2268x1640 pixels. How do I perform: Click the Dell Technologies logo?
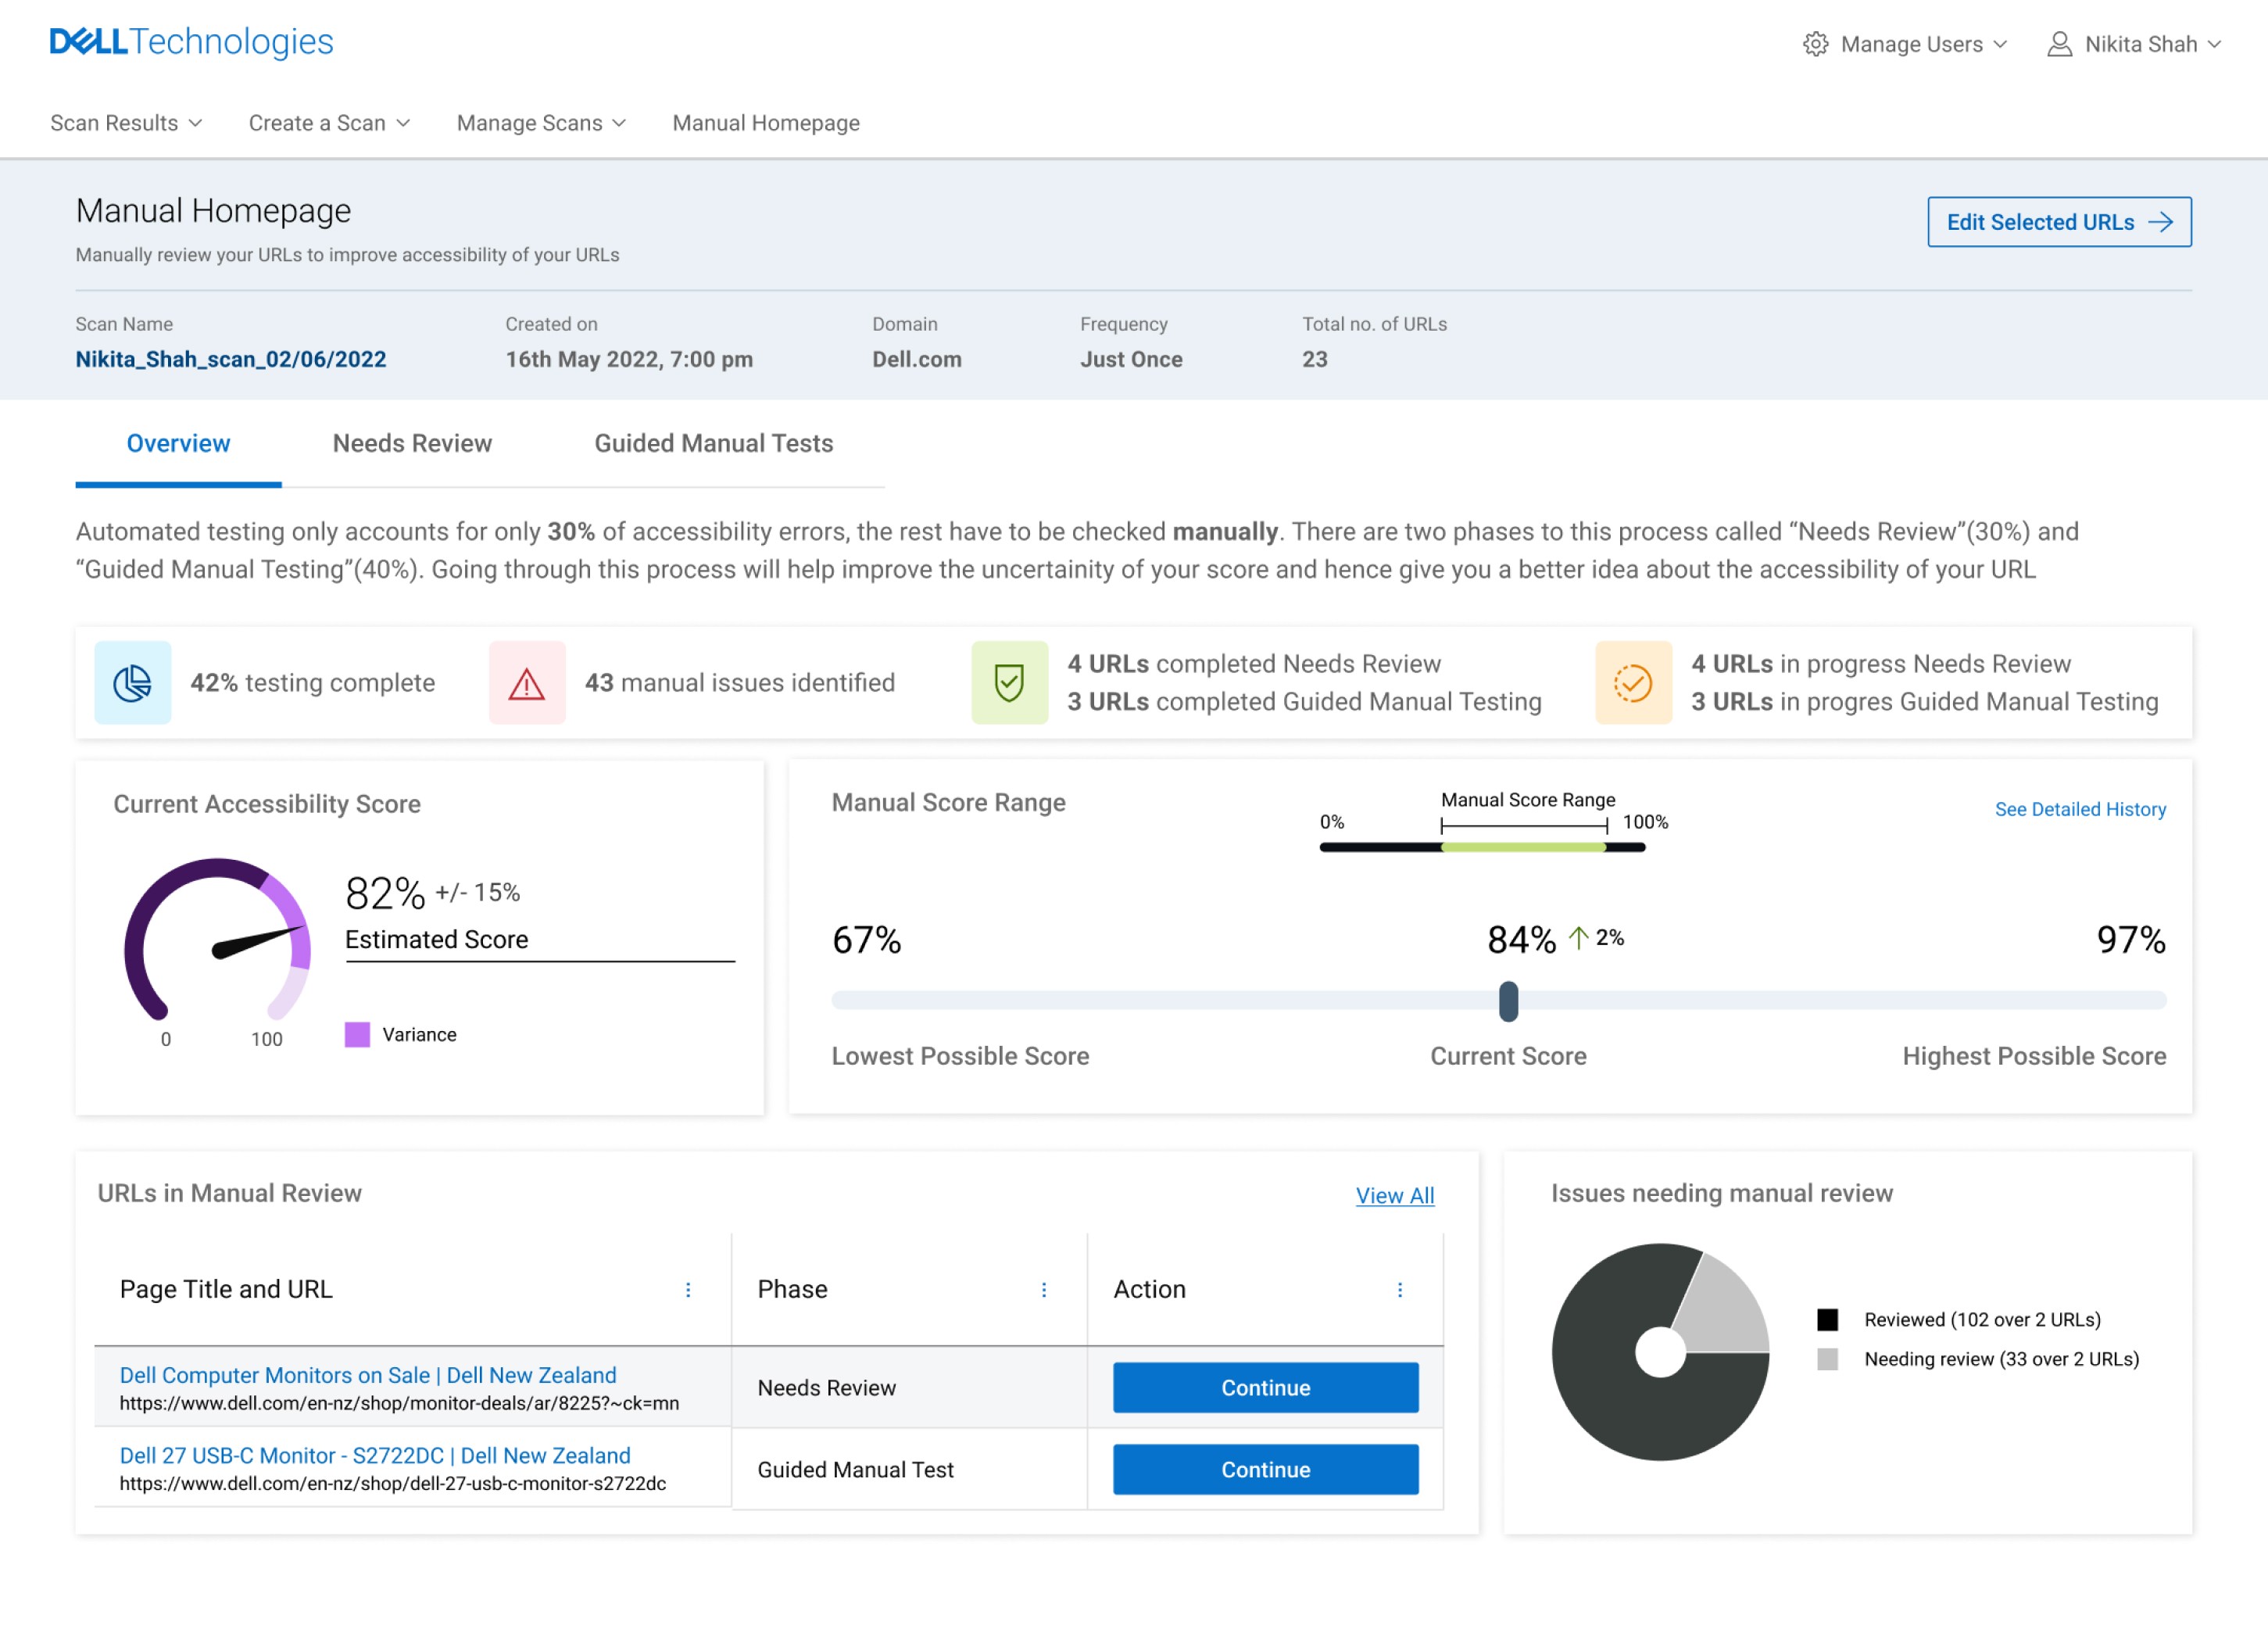(191, 42)
